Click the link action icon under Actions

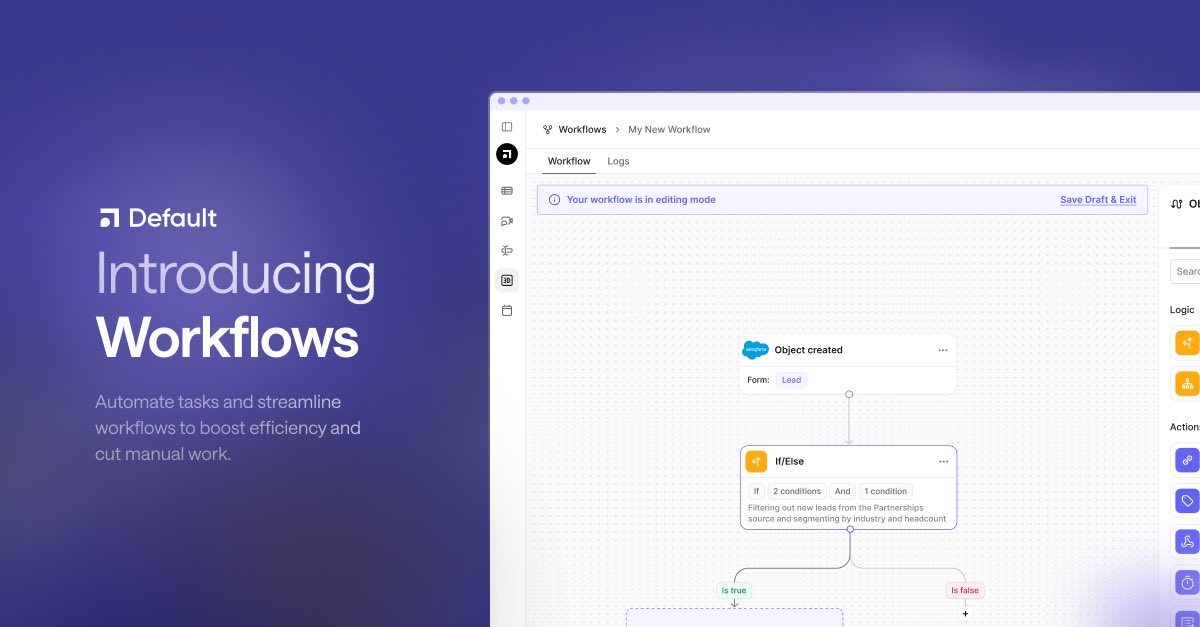pyautogui.click(x=1186, y=460)
